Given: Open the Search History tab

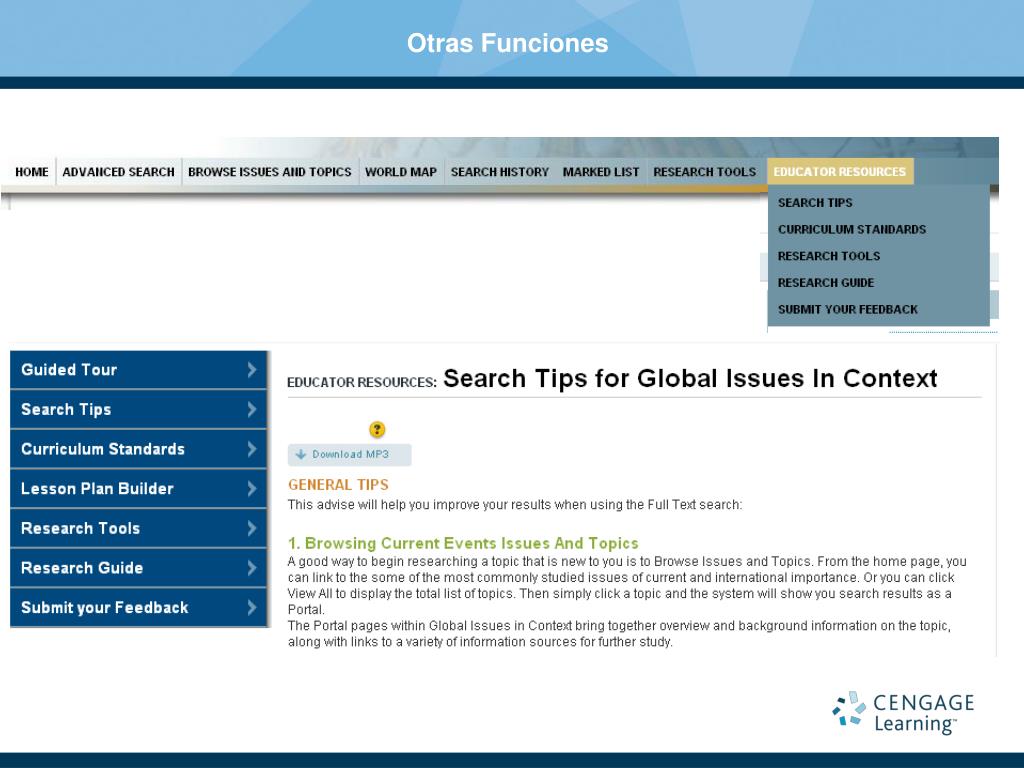Looking at the screenshot, I should click(x=500, y=172).
